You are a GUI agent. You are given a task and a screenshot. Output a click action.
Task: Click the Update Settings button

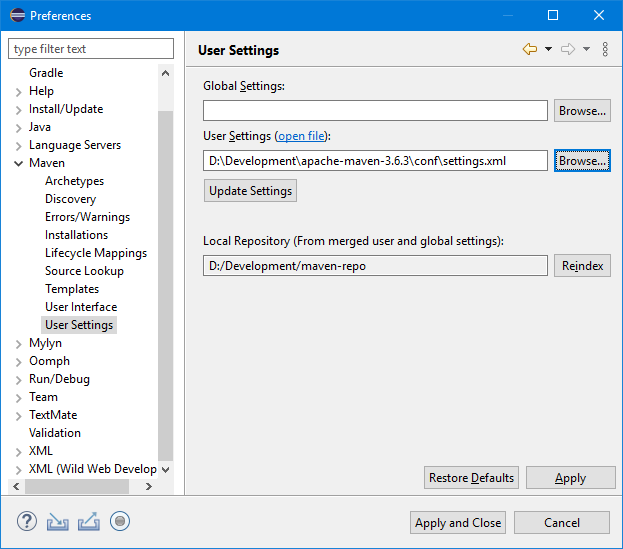pos(250,191)
